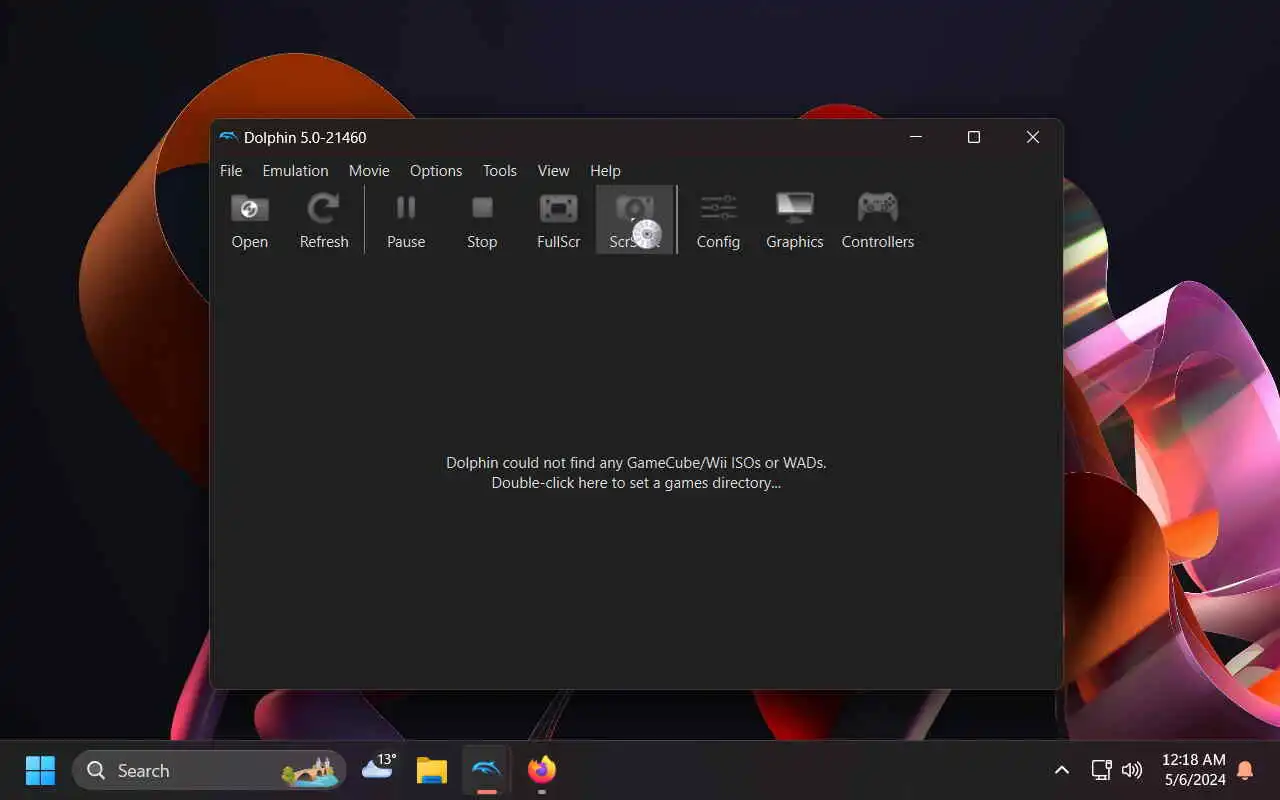
Task: Close the Dolphin window
Action: (x=1033, y=137)
